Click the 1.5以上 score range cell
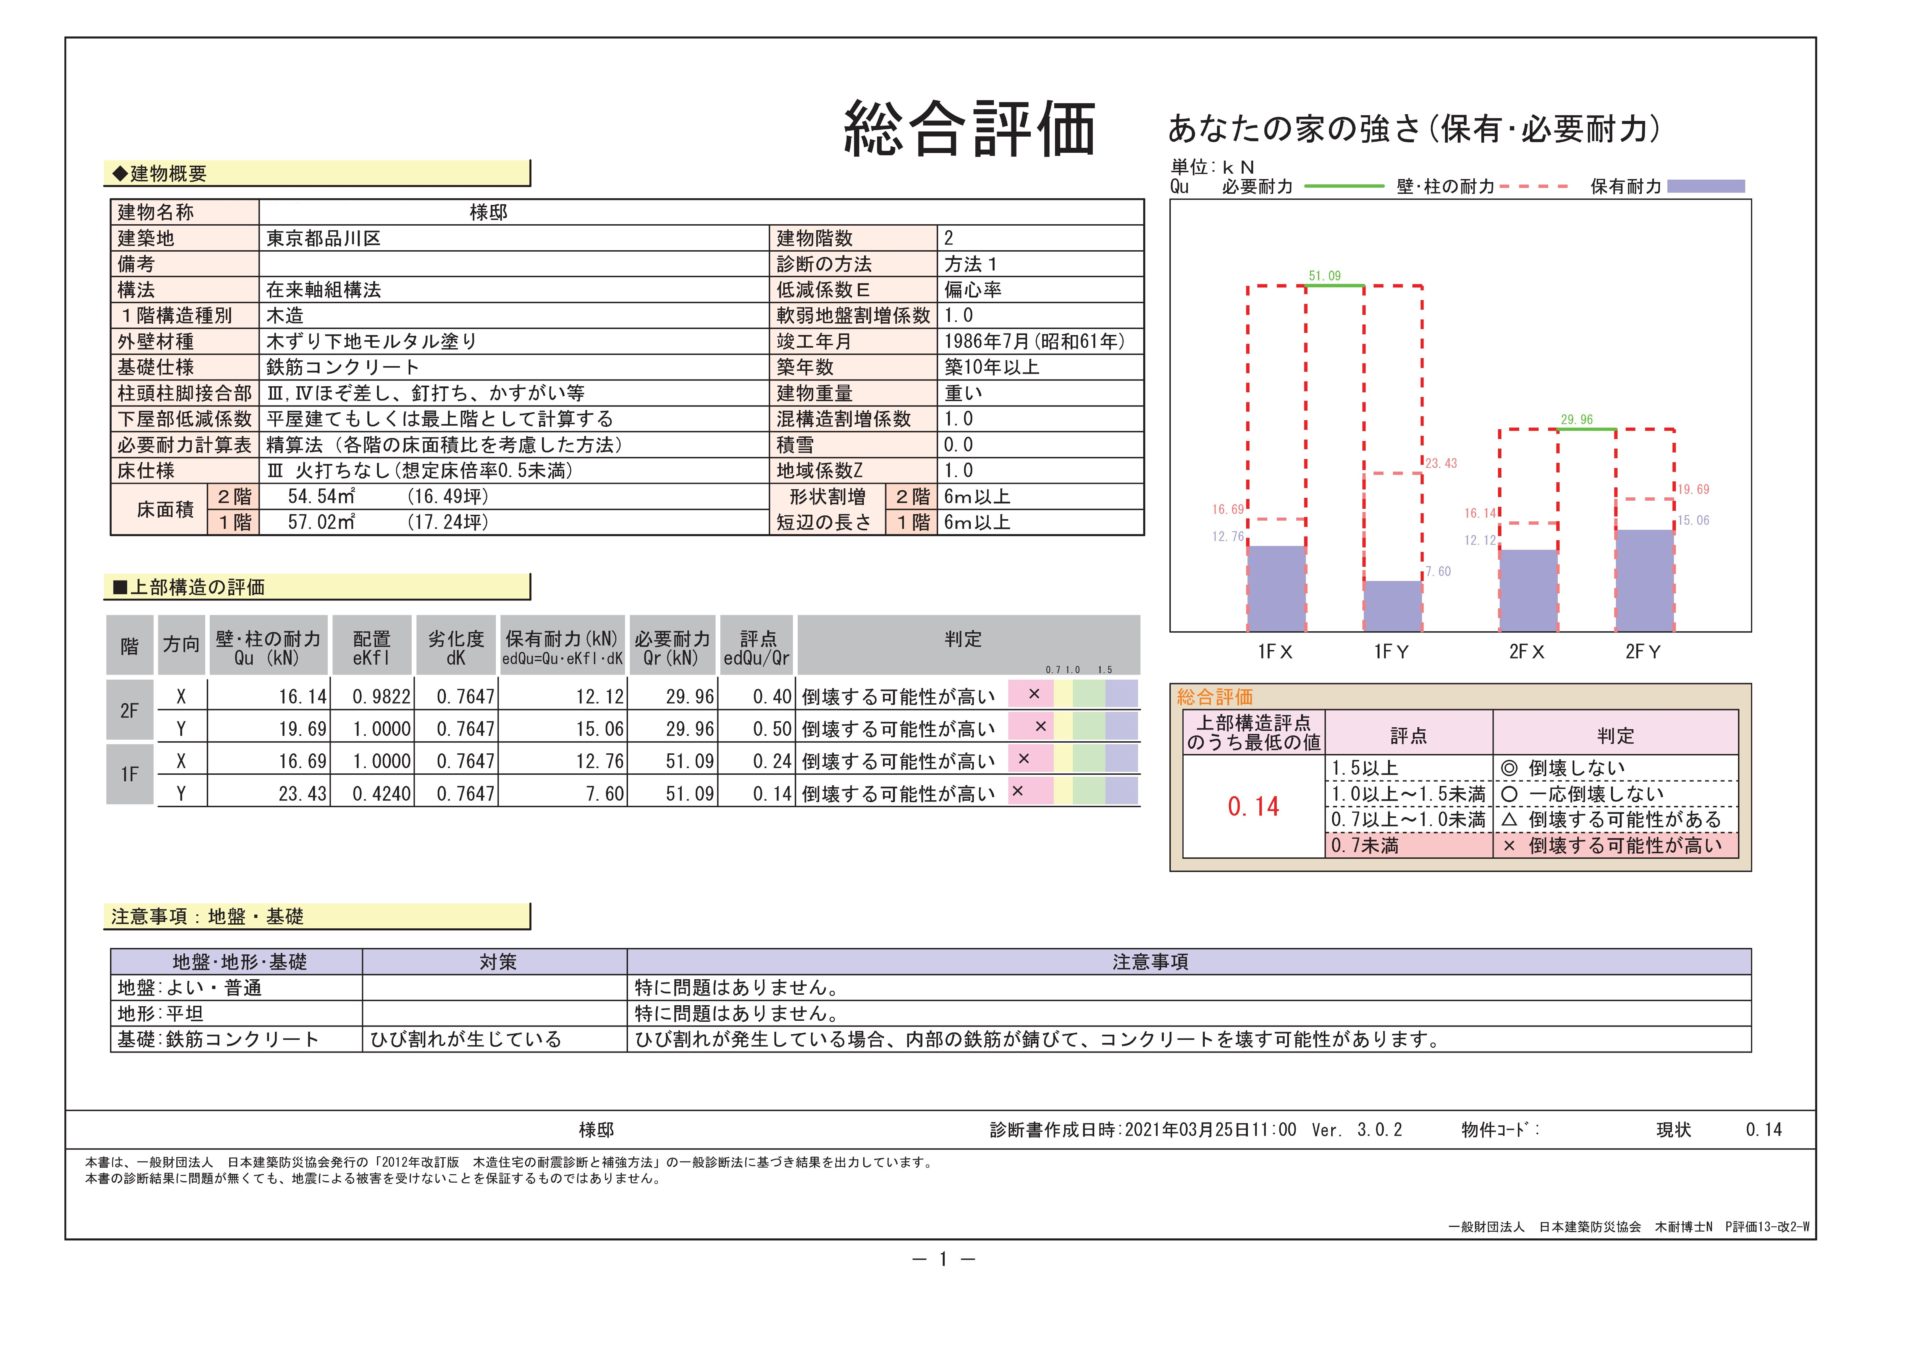 click(x=1409, y=768)
